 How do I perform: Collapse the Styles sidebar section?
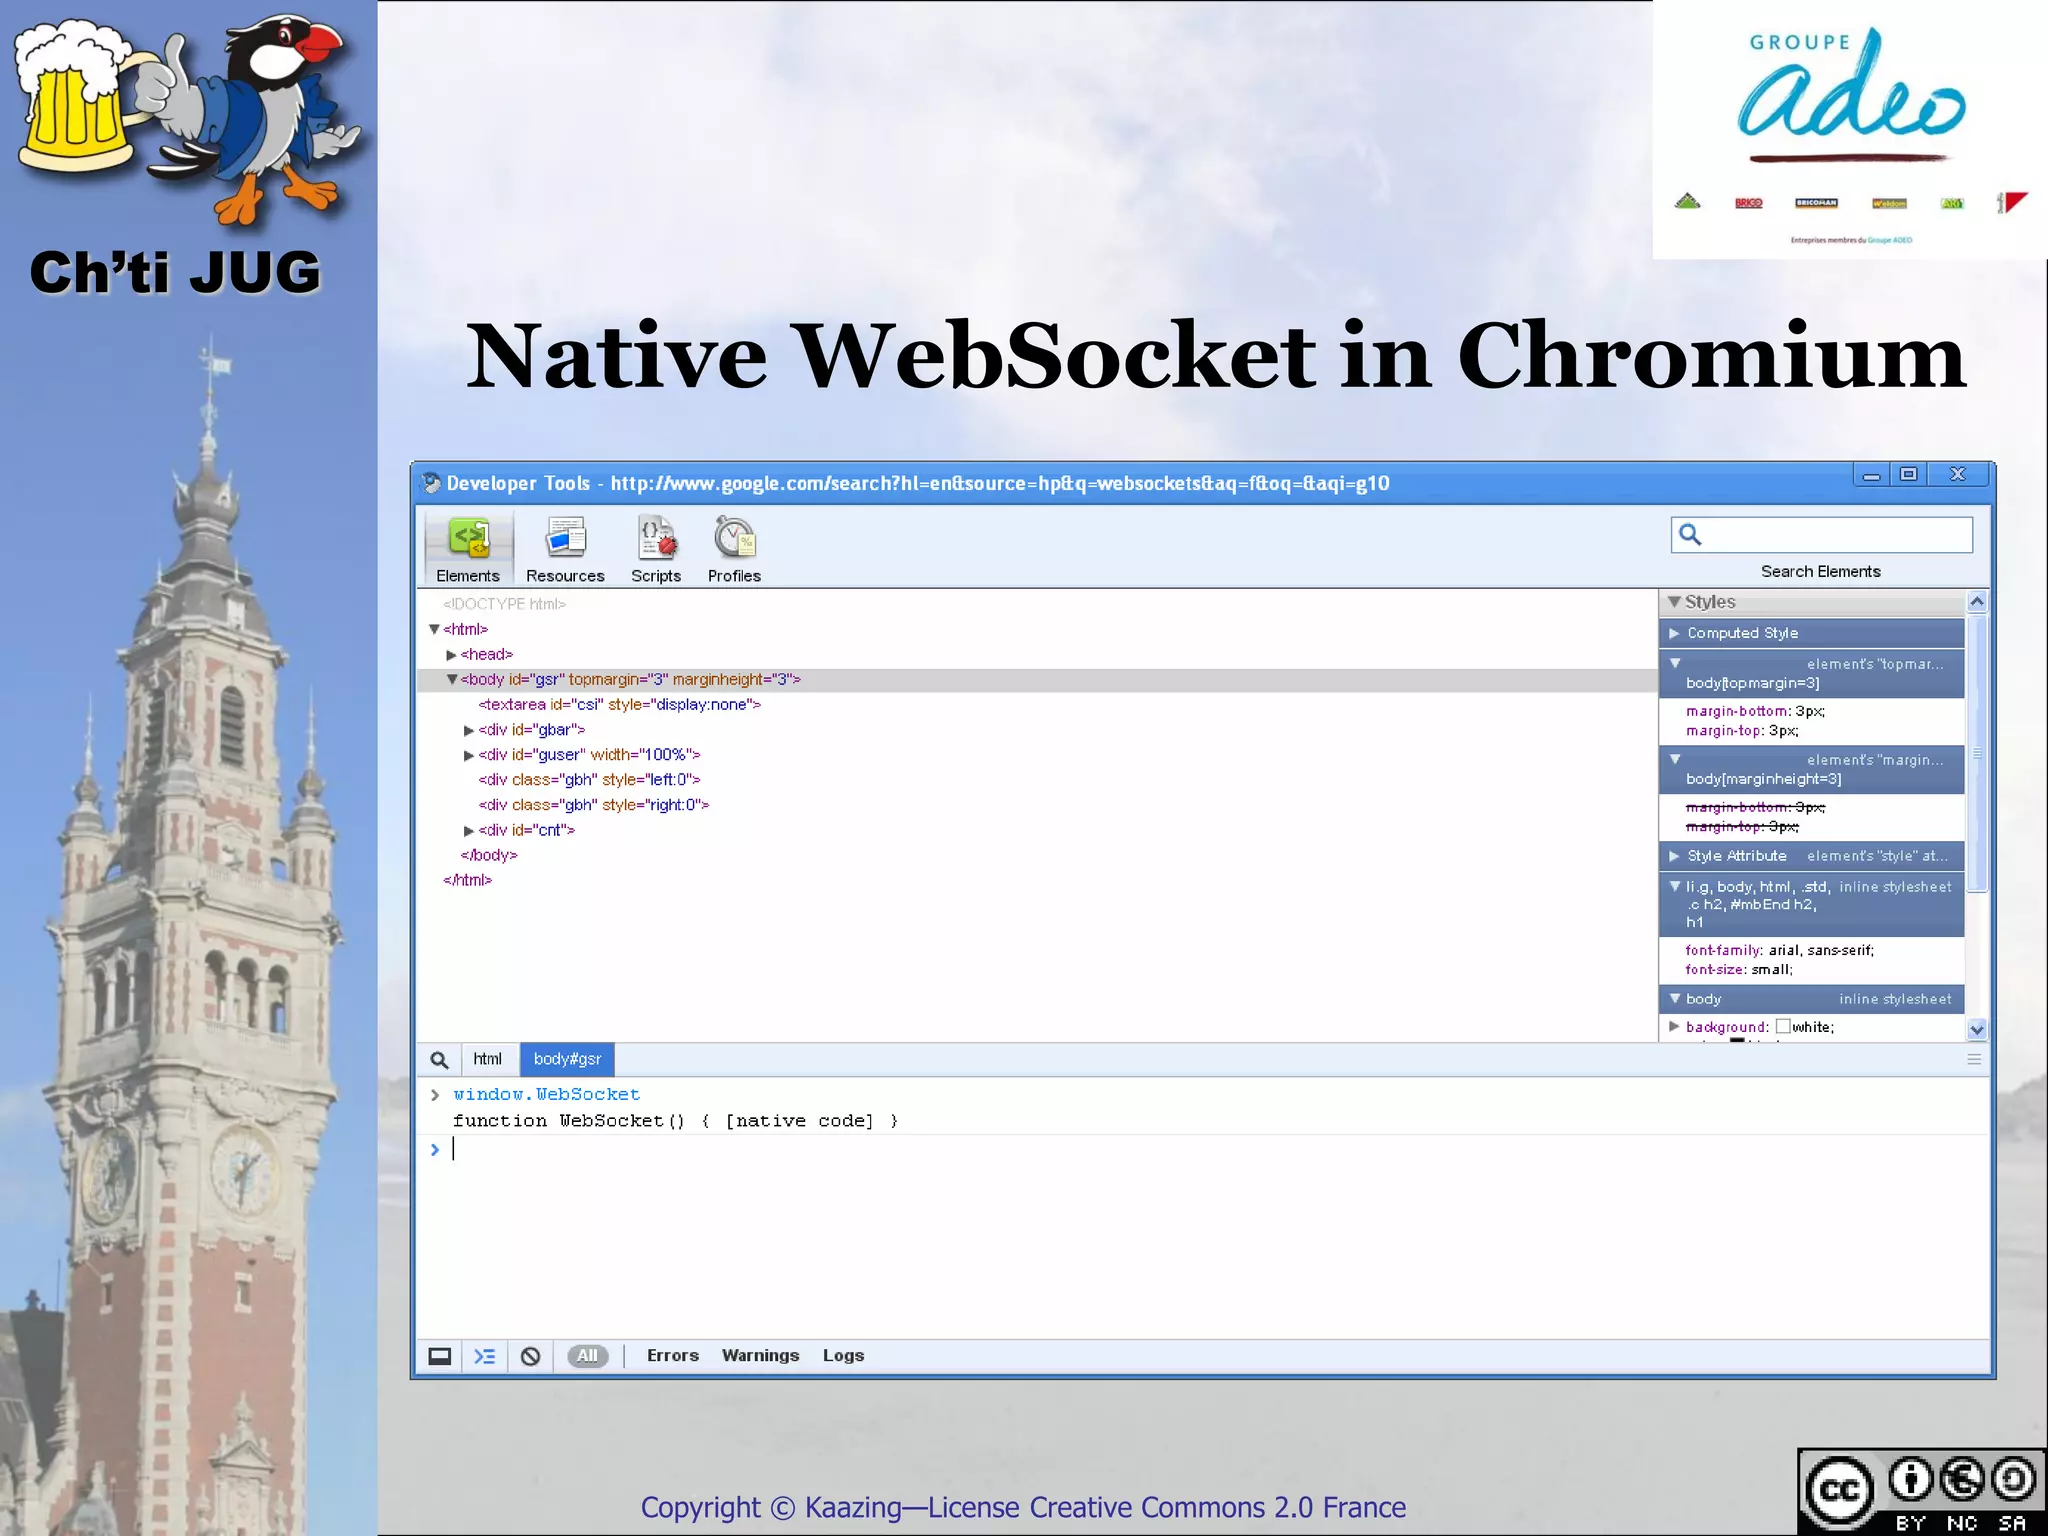pos(1674,602)
